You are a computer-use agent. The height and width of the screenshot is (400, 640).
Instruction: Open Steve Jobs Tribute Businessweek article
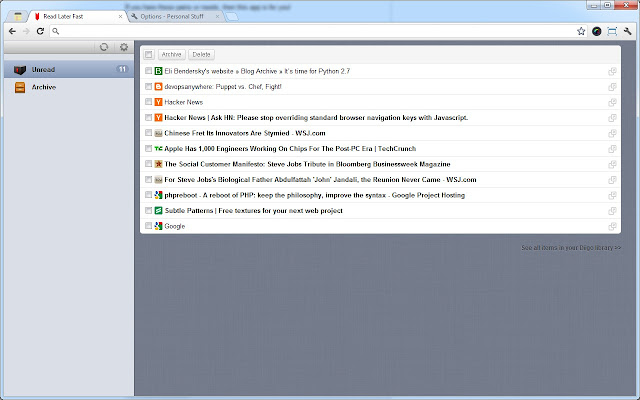307,164
